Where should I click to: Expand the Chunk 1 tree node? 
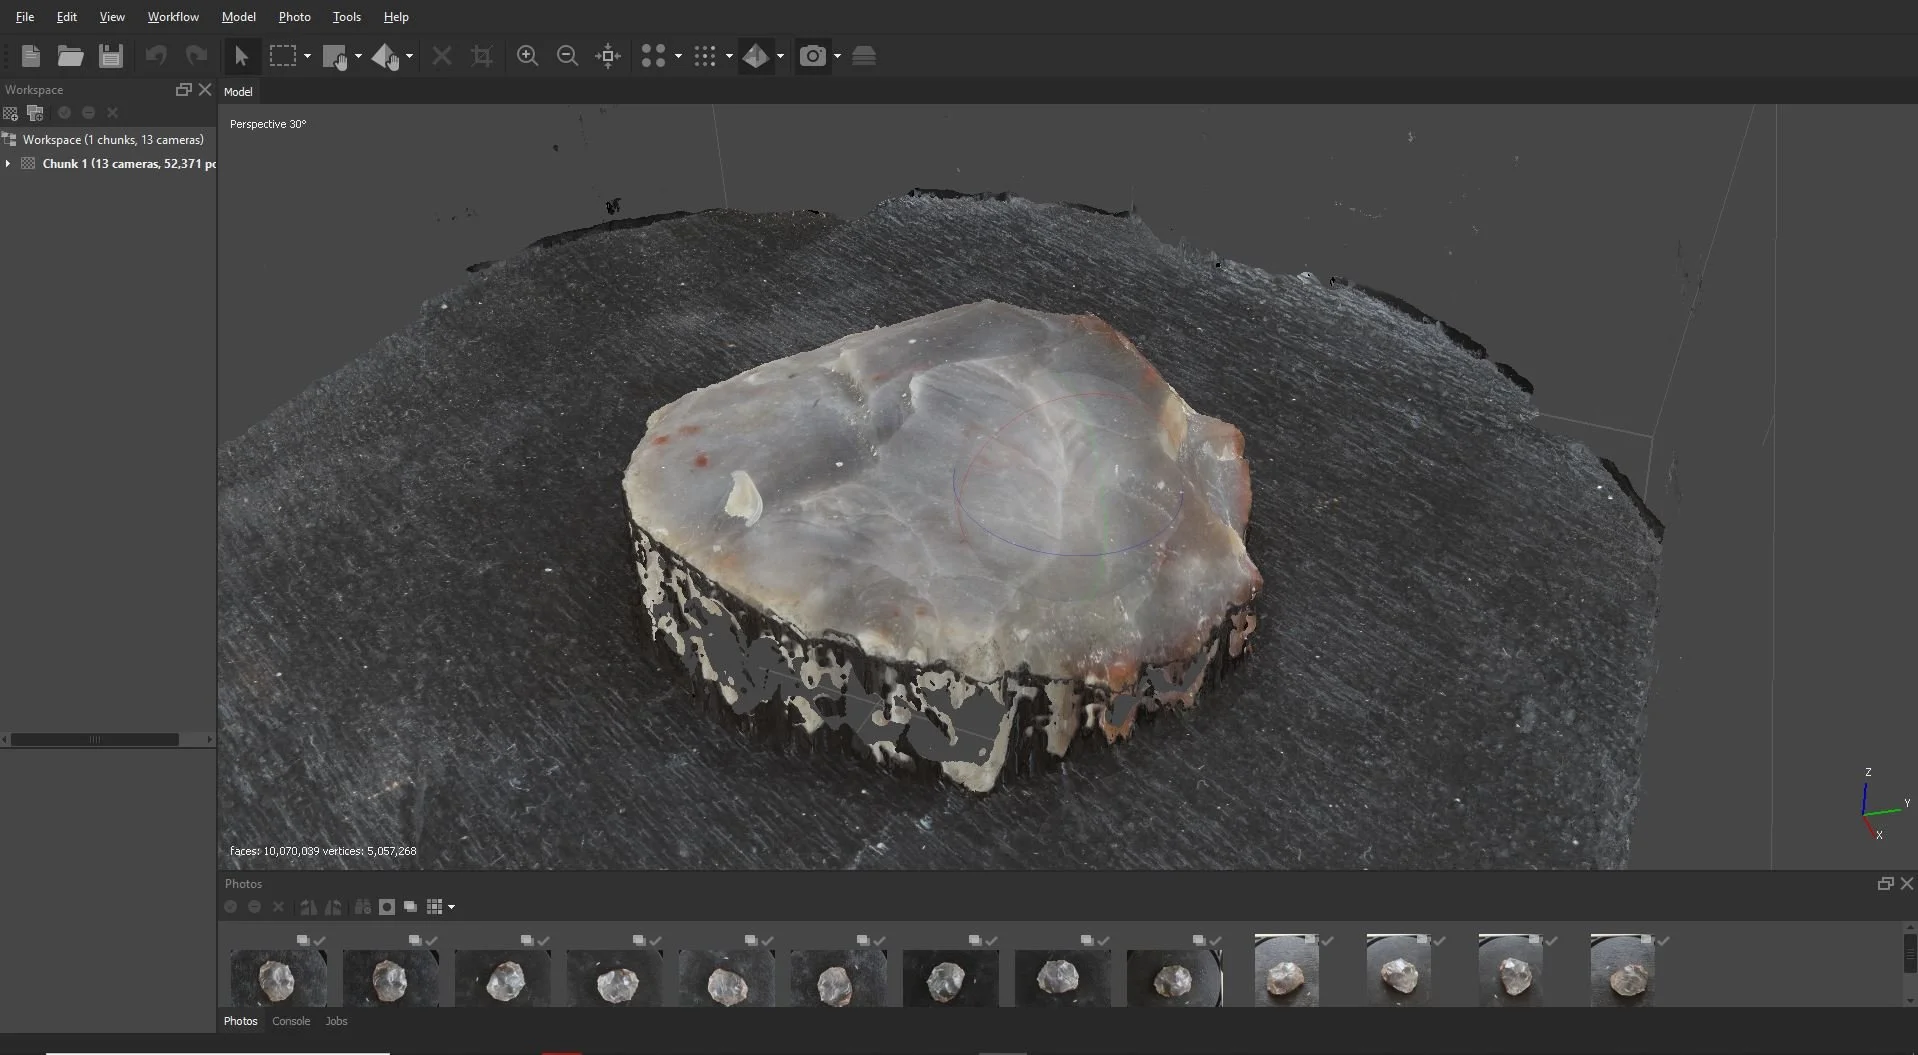pos(9,164)
